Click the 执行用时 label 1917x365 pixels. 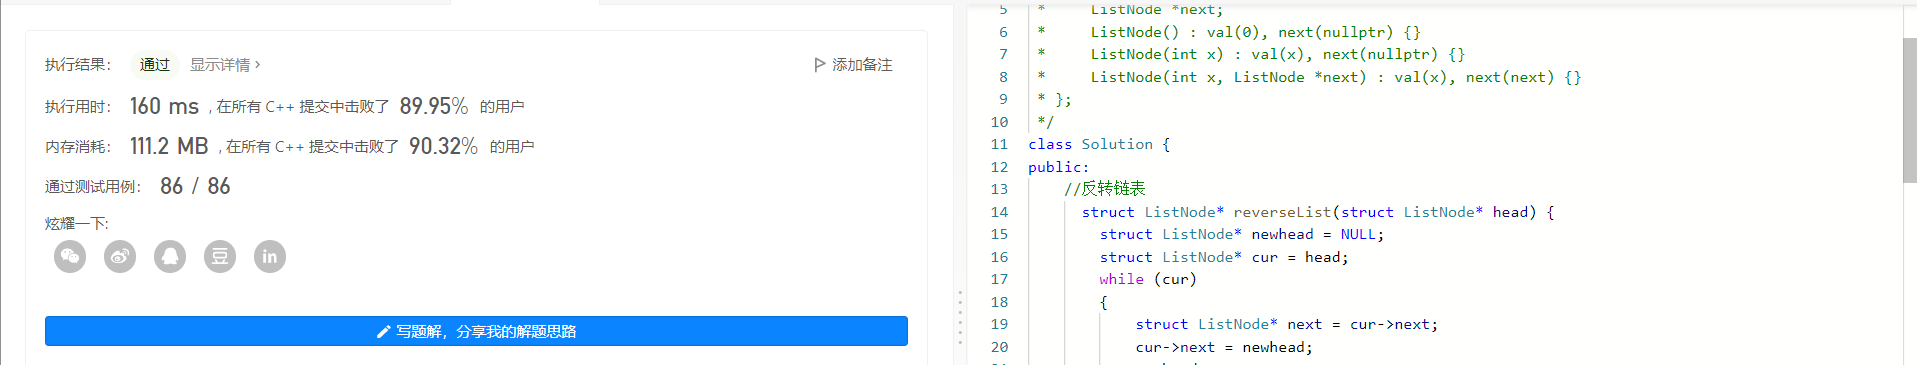78,106
